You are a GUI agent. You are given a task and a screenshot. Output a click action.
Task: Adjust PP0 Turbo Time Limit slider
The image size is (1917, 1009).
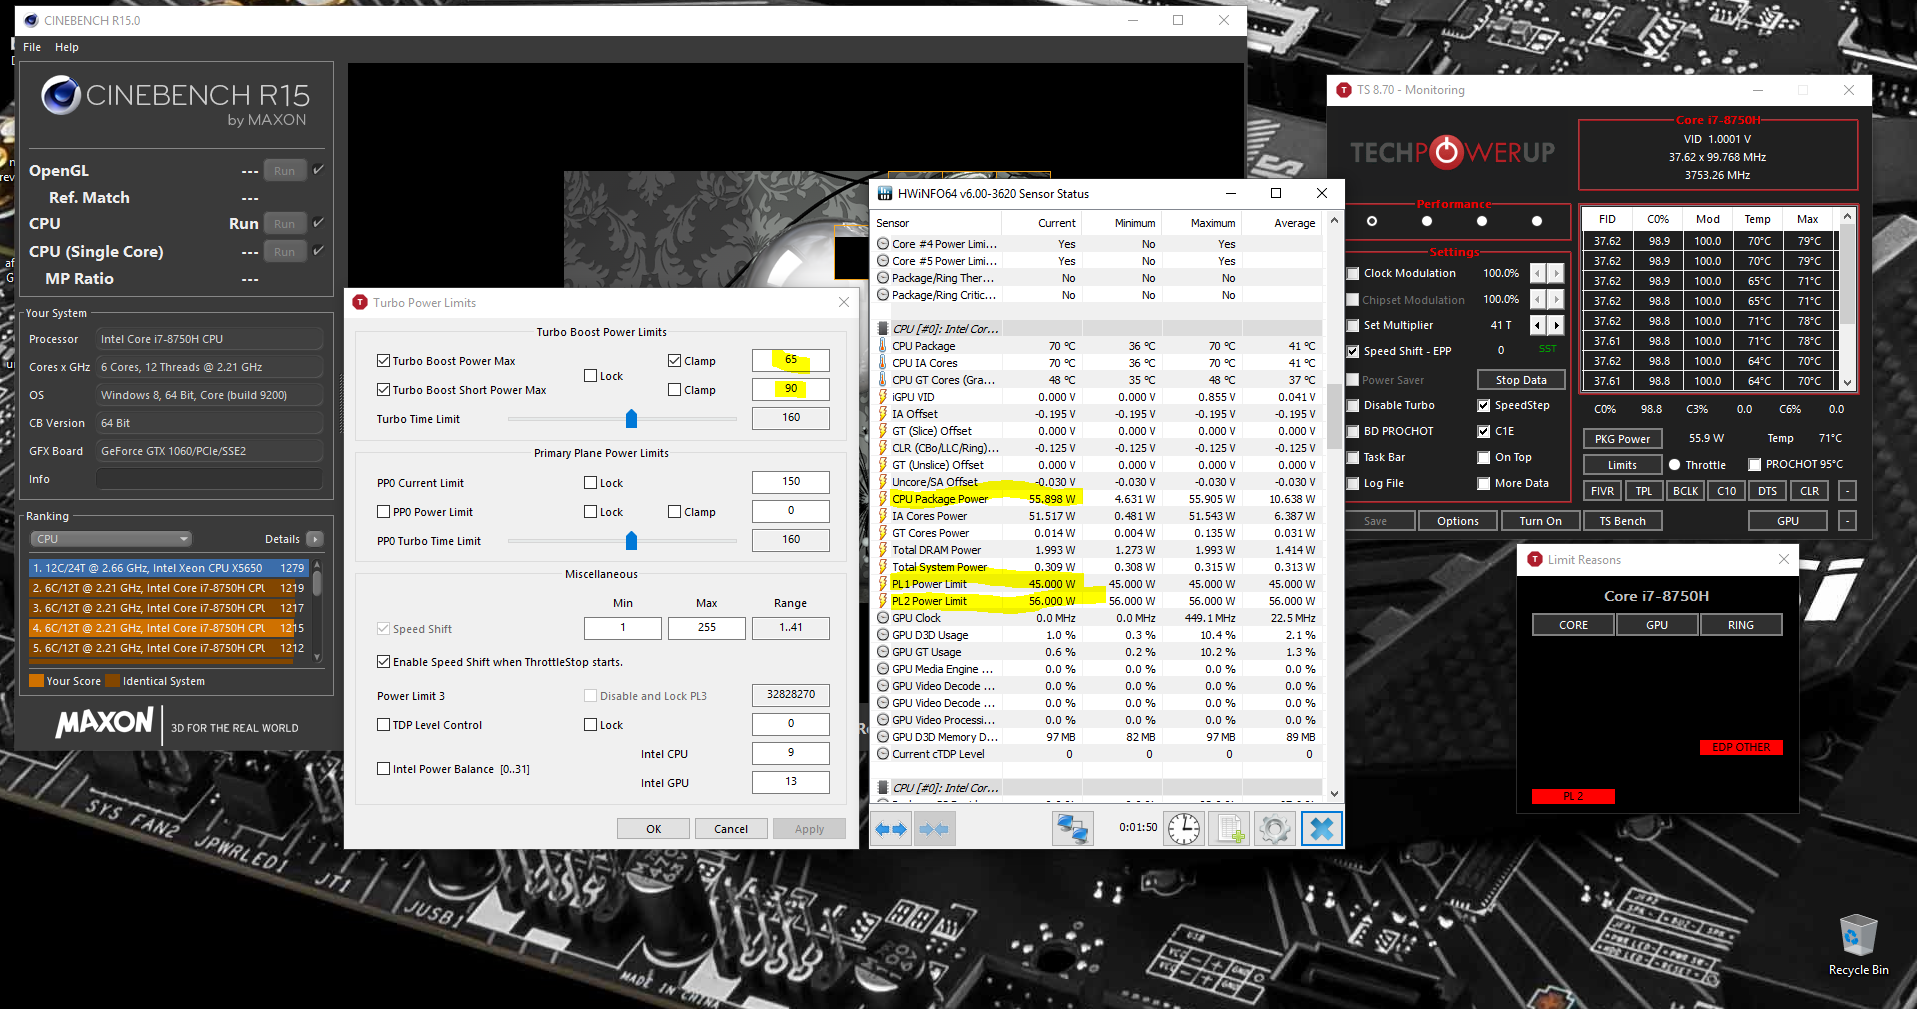coord(631,541)
